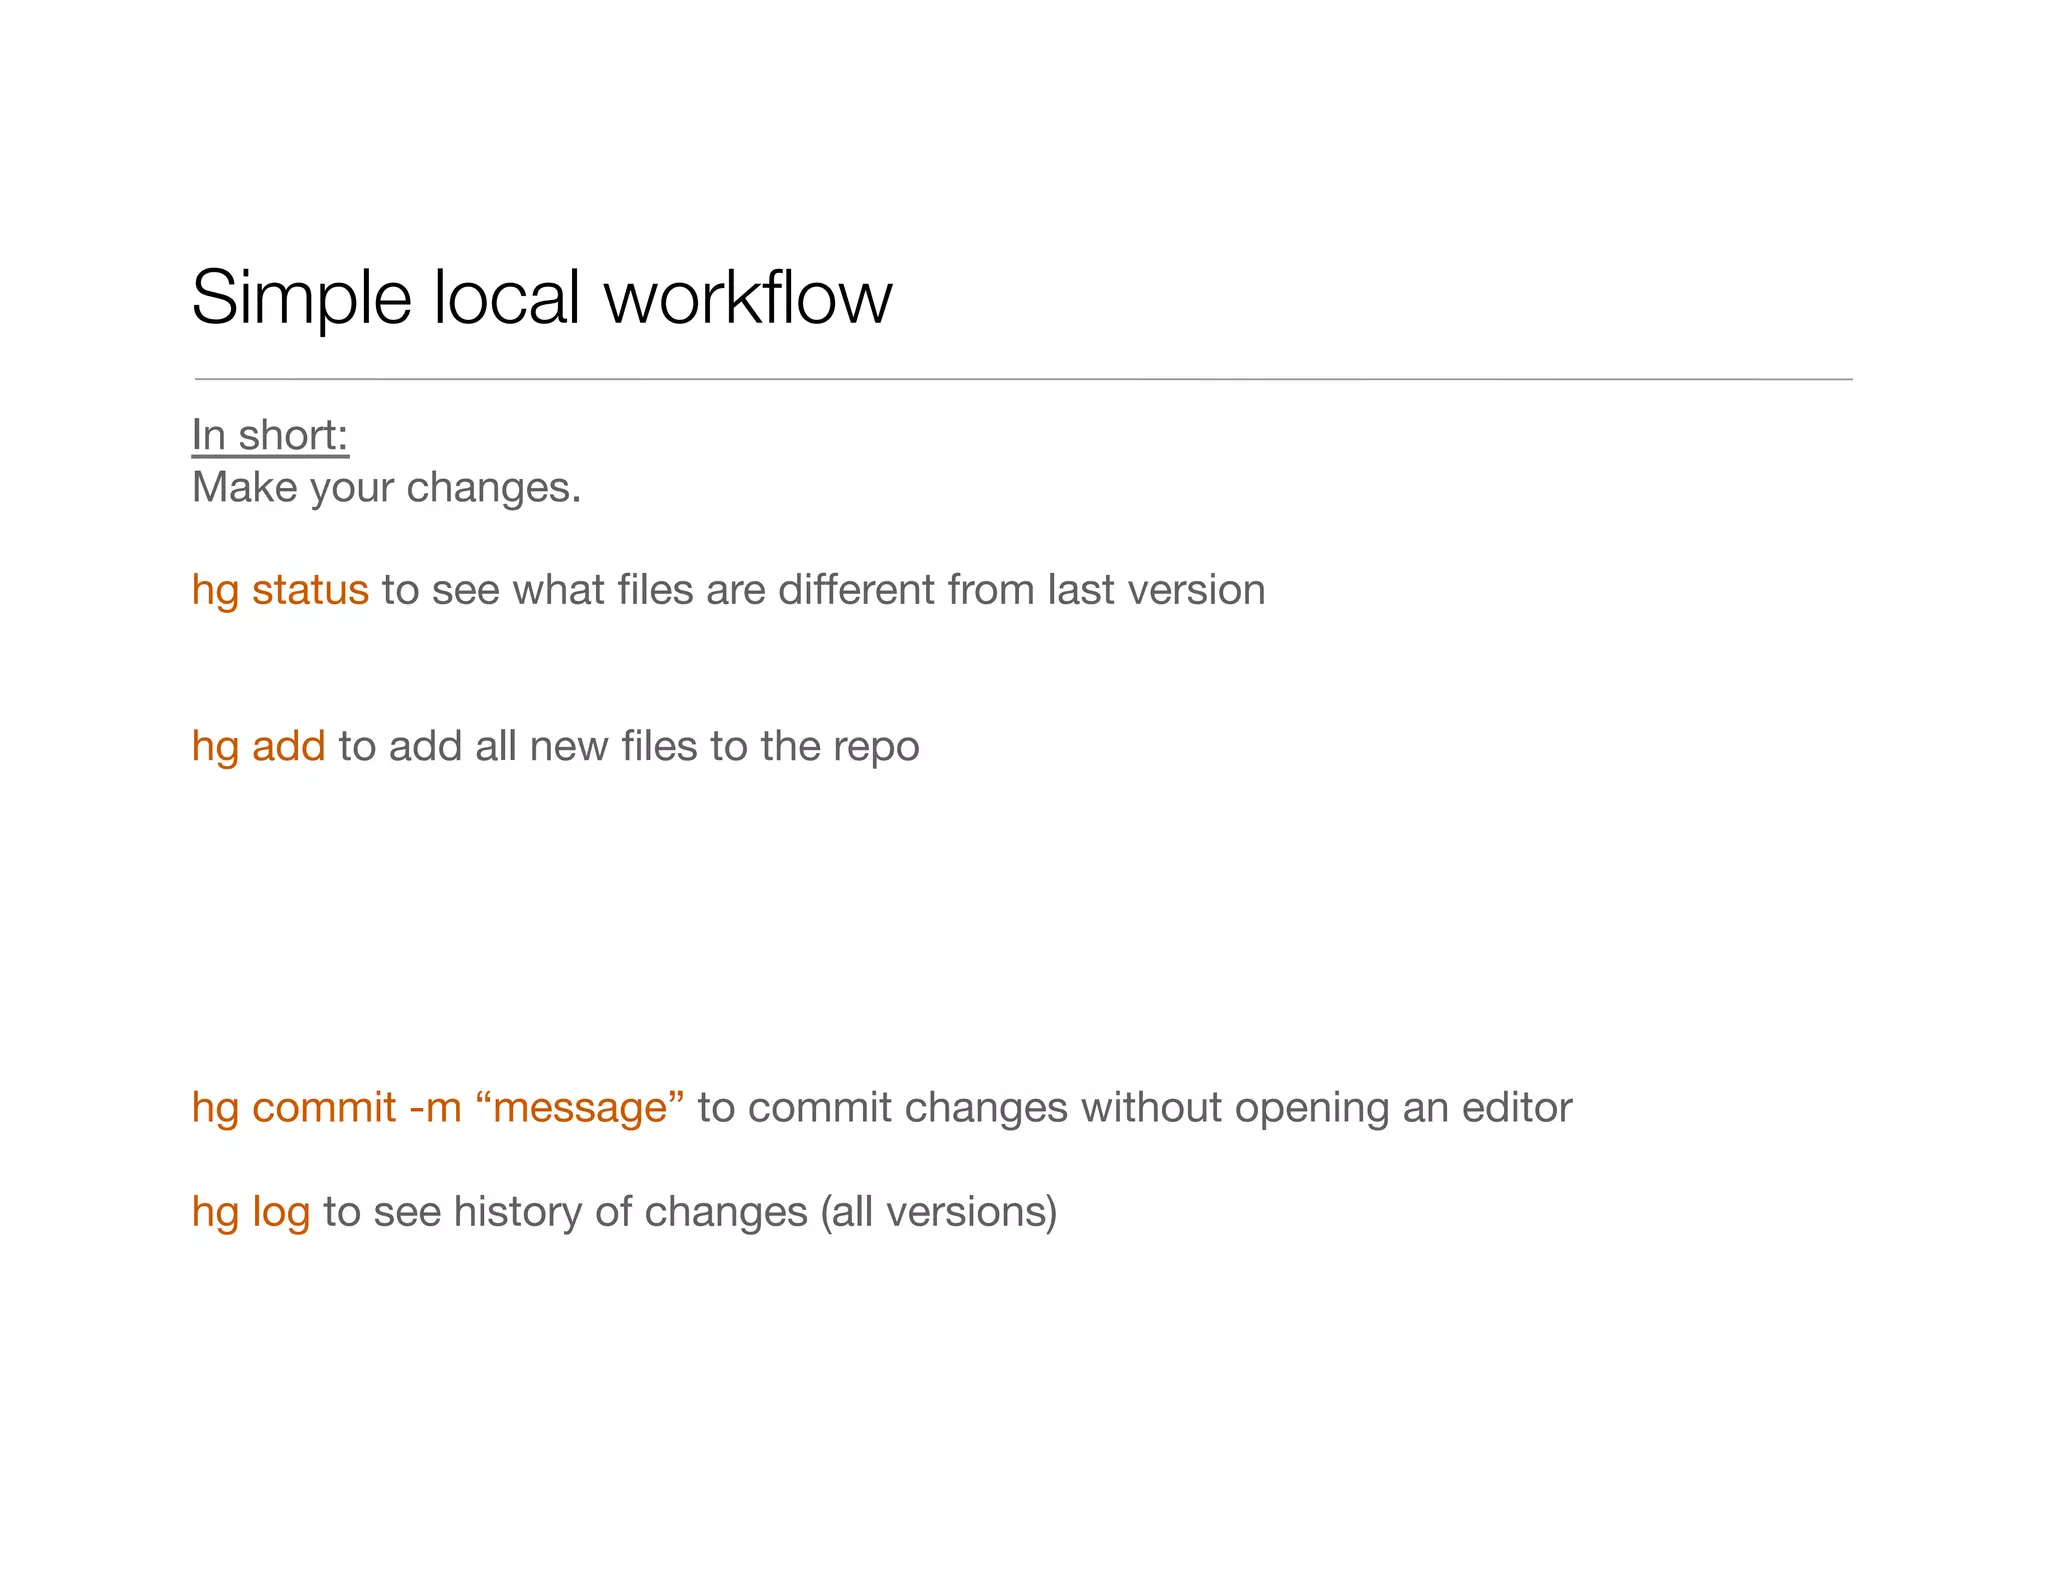Viewport: 2048px width, 1582px height.
Task: Click 'to see history of changes (all versions)'
Action: coord(690,1212)
